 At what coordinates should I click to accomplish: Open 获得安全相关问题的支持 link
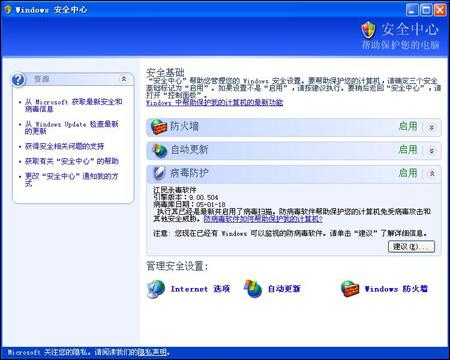pos(64,146)
